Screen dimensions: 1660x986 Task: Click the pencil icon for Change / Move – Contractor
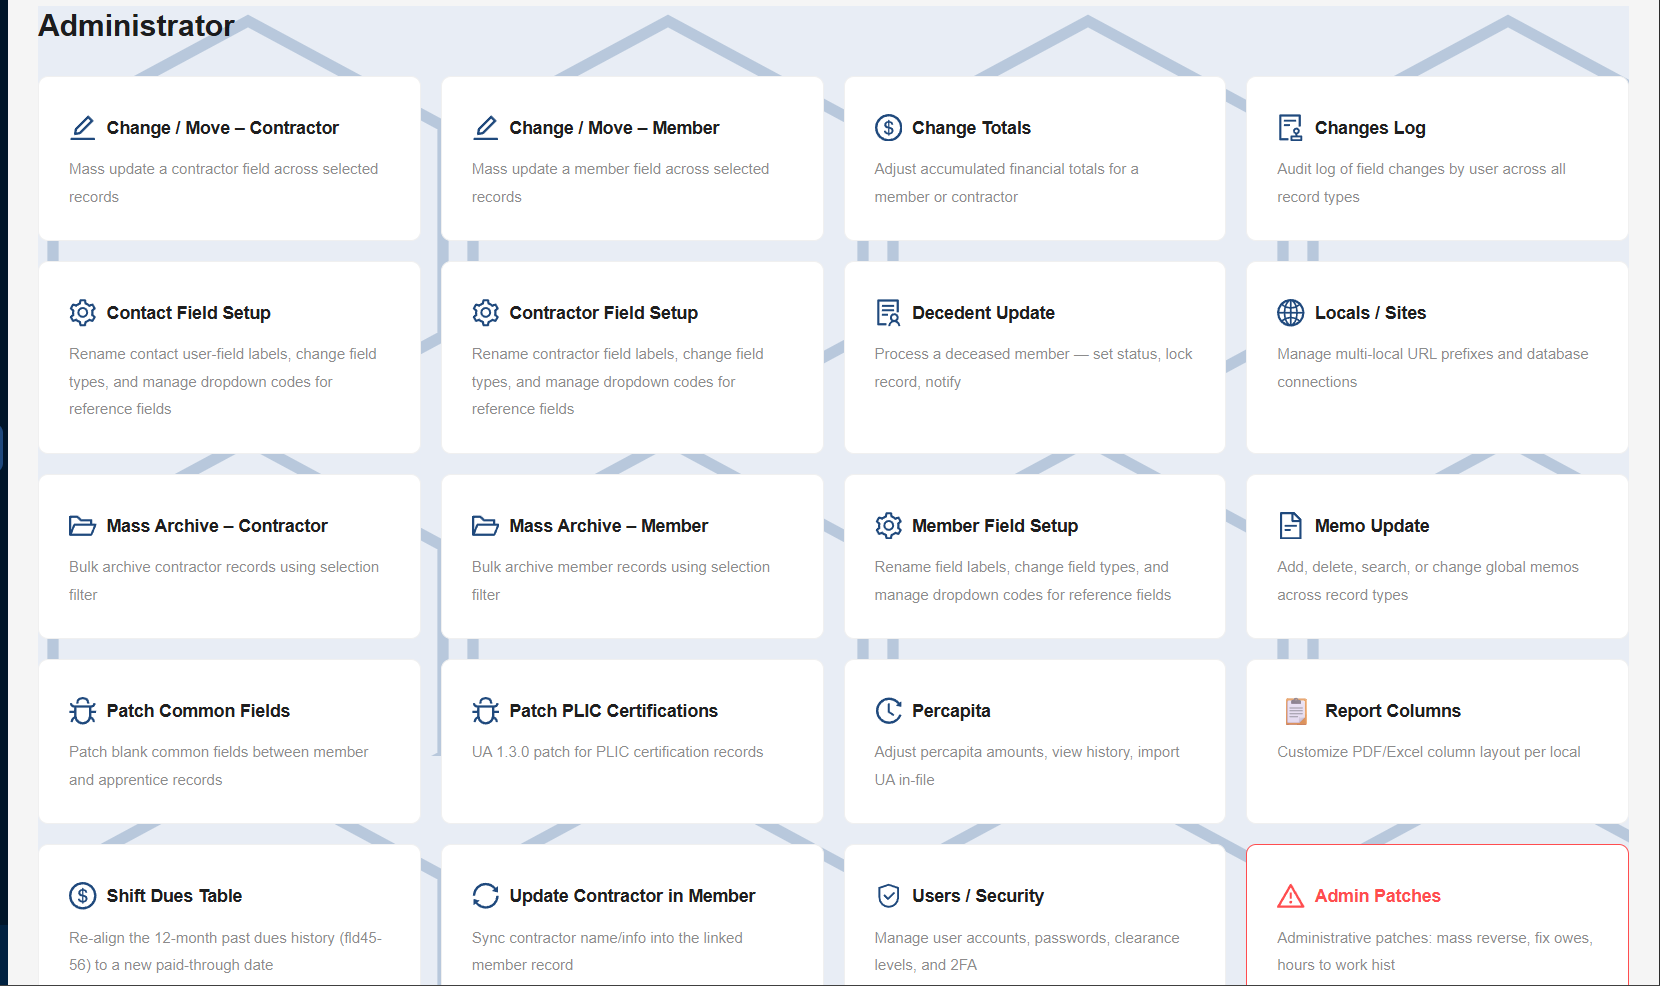point(83,128)
